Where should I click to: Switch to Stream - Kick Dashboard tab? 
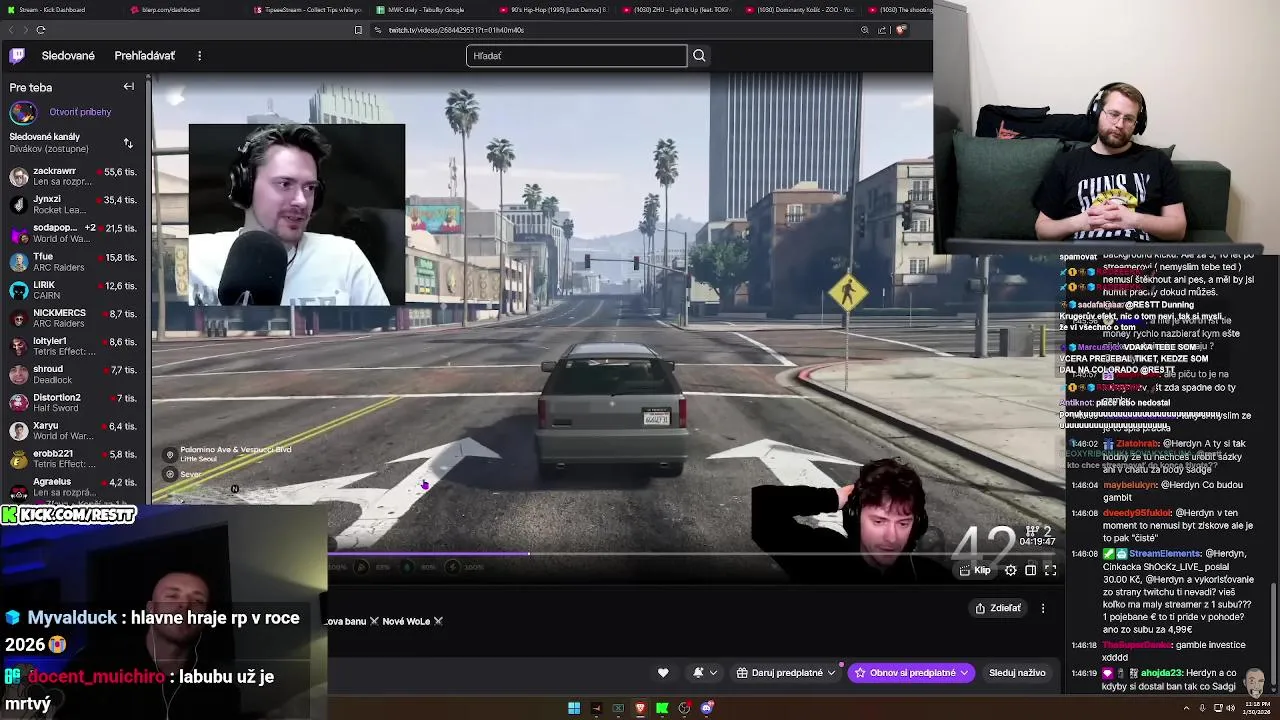pos(58,9)
